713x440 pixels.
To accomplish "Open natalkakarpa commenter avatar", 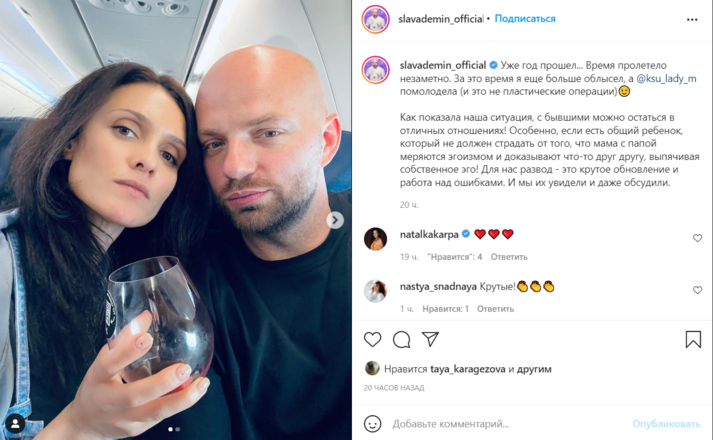I will [376, 239].
